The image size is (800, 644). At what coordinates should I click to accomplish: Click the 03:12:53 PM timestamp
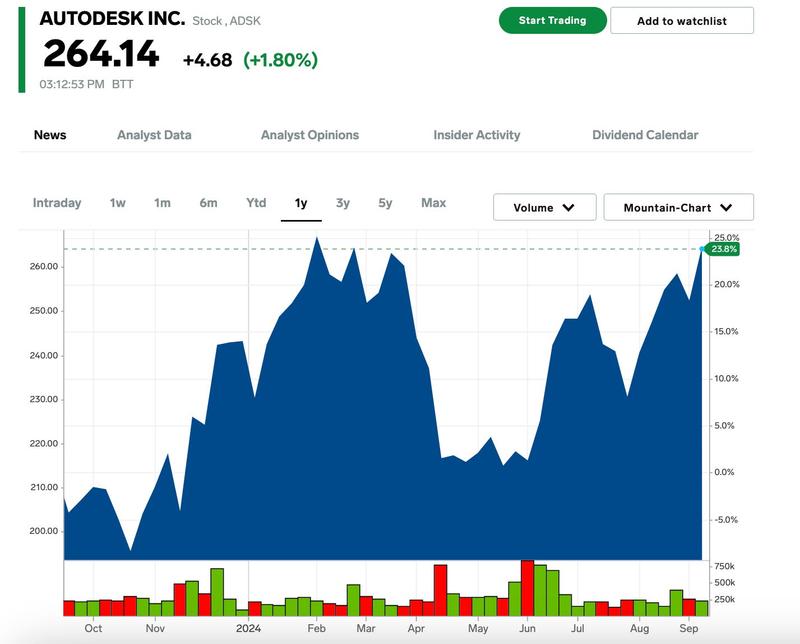click(72, 84)
